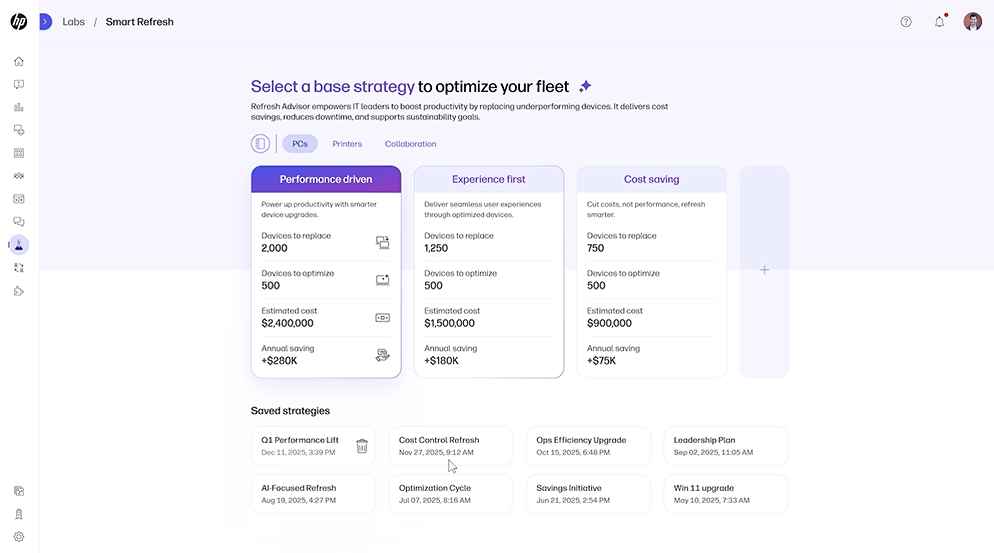
Task: Open the help question mark icon
Action: (906, 21)
